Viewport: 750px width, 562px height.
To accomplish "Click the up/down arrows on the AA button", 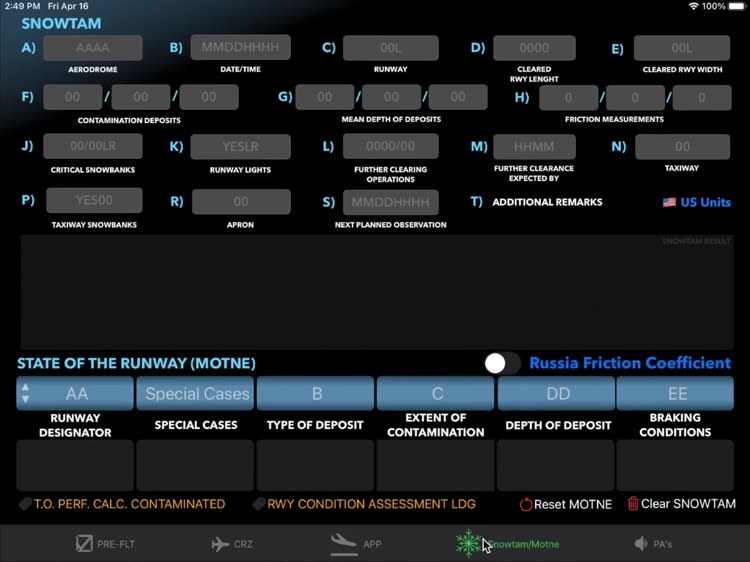I will click(26, 393).
